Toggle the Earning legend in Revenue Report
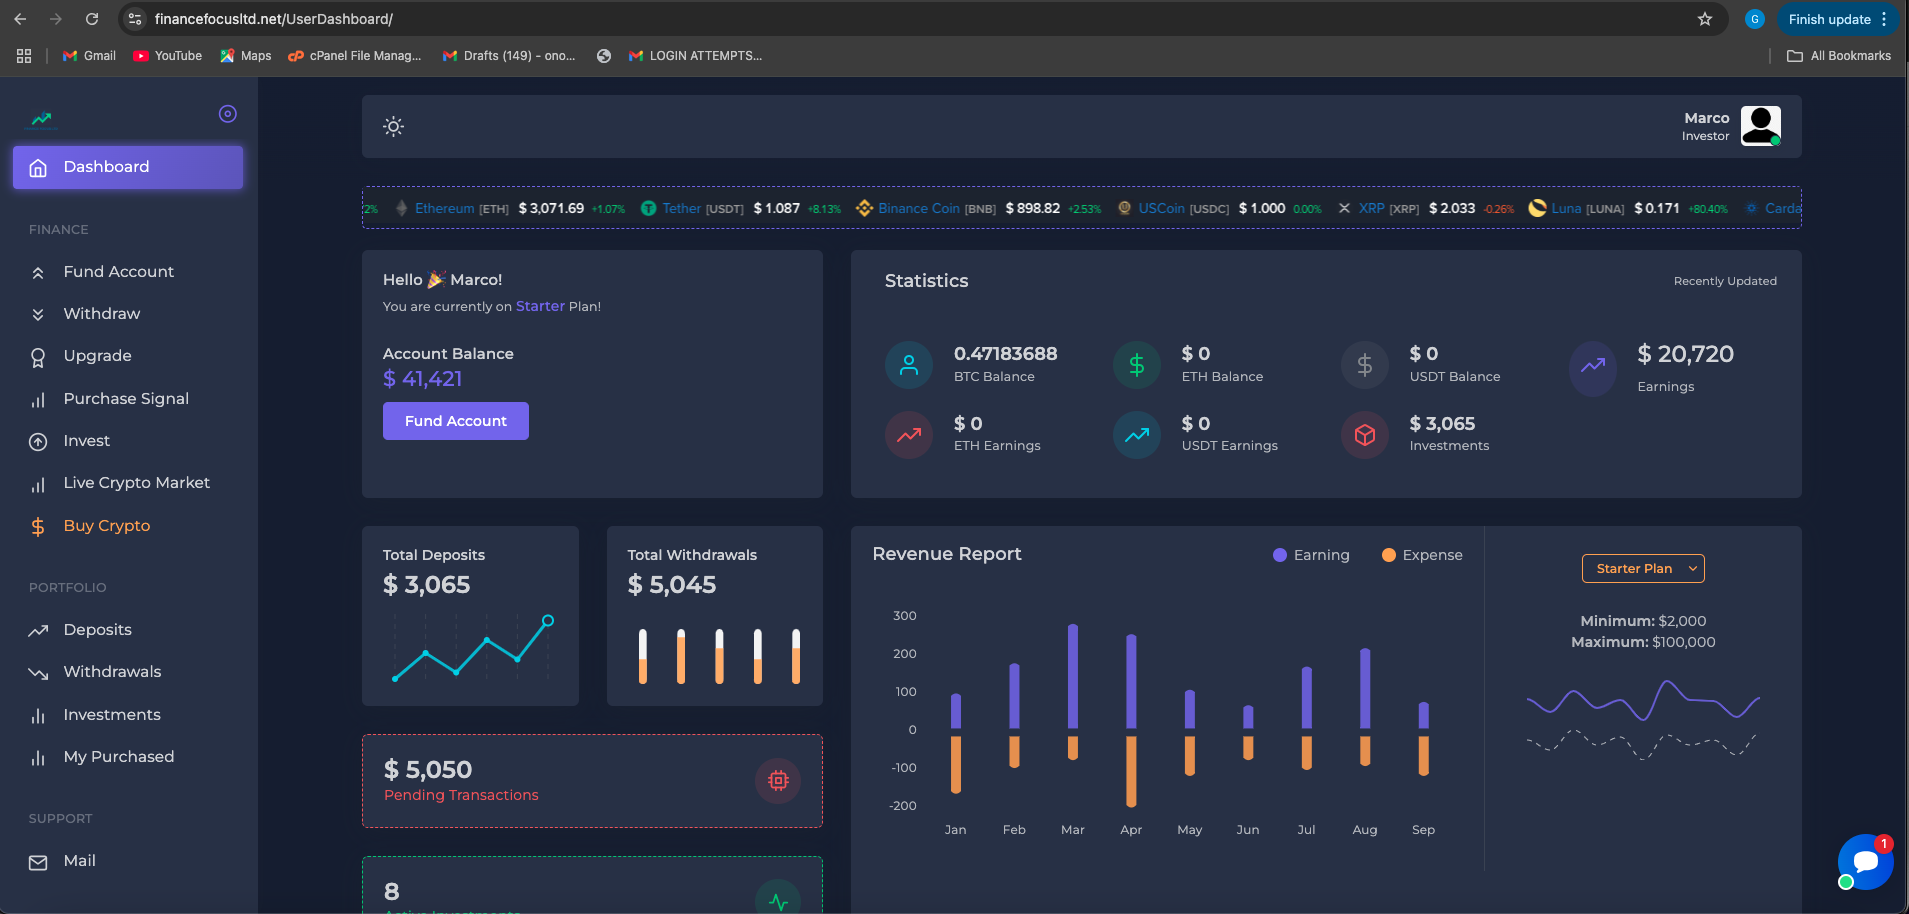 (x=1311, y=555)
